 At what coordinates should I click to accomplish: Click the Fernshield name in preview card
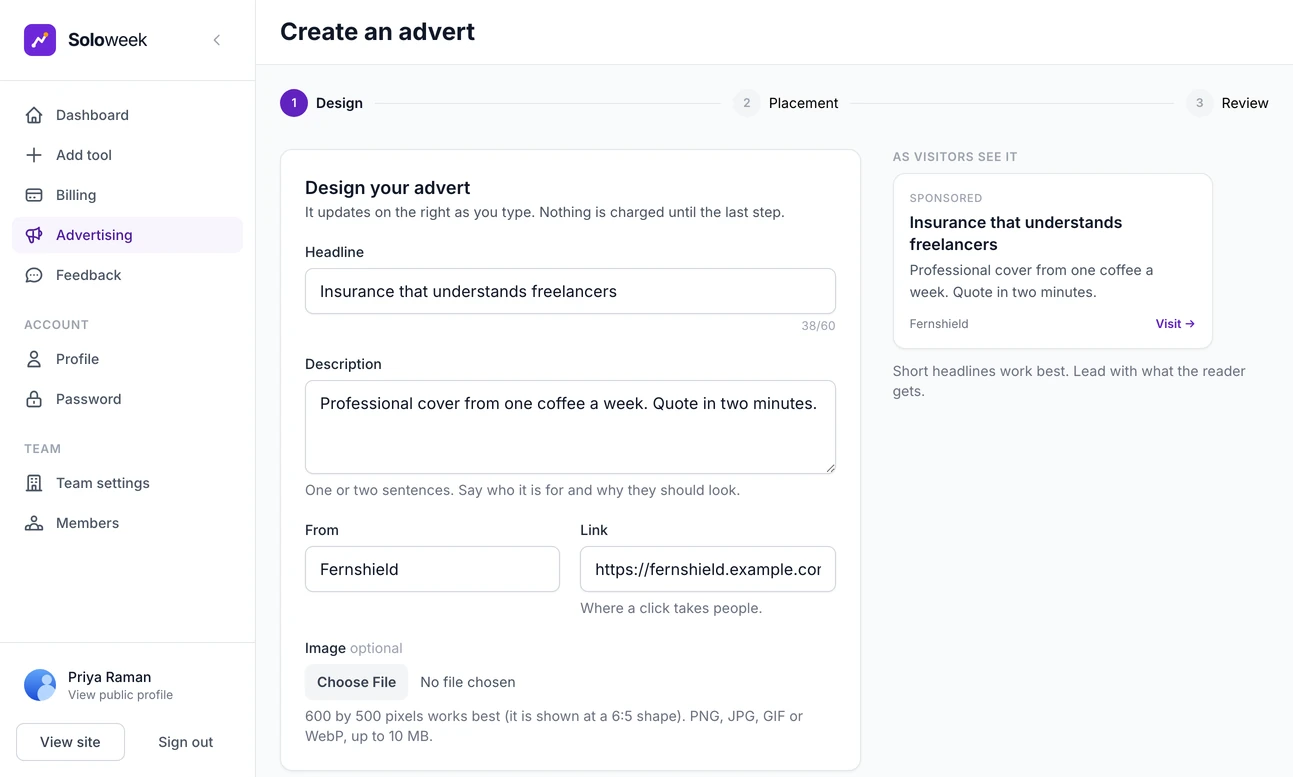point(939,324)
